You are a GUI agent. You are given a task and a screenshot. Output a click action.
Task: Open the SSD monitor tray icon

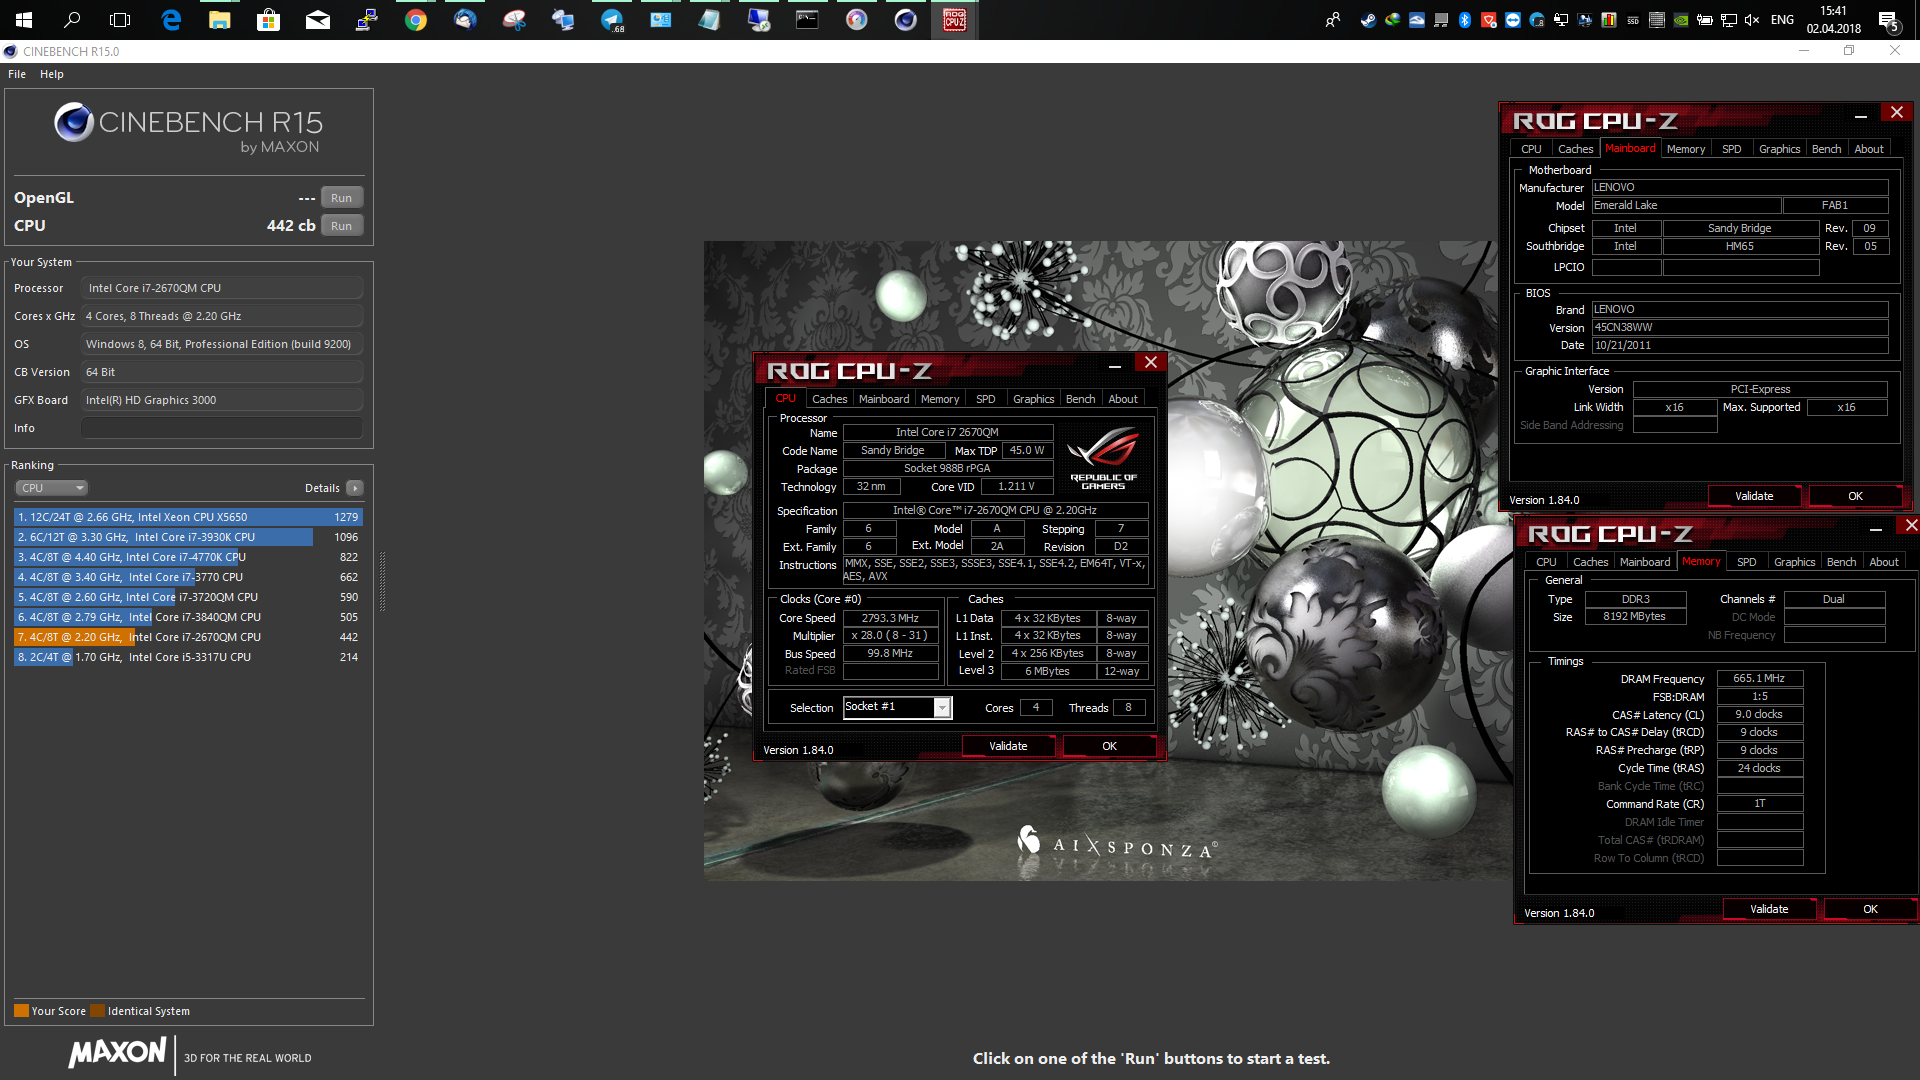1633,20
